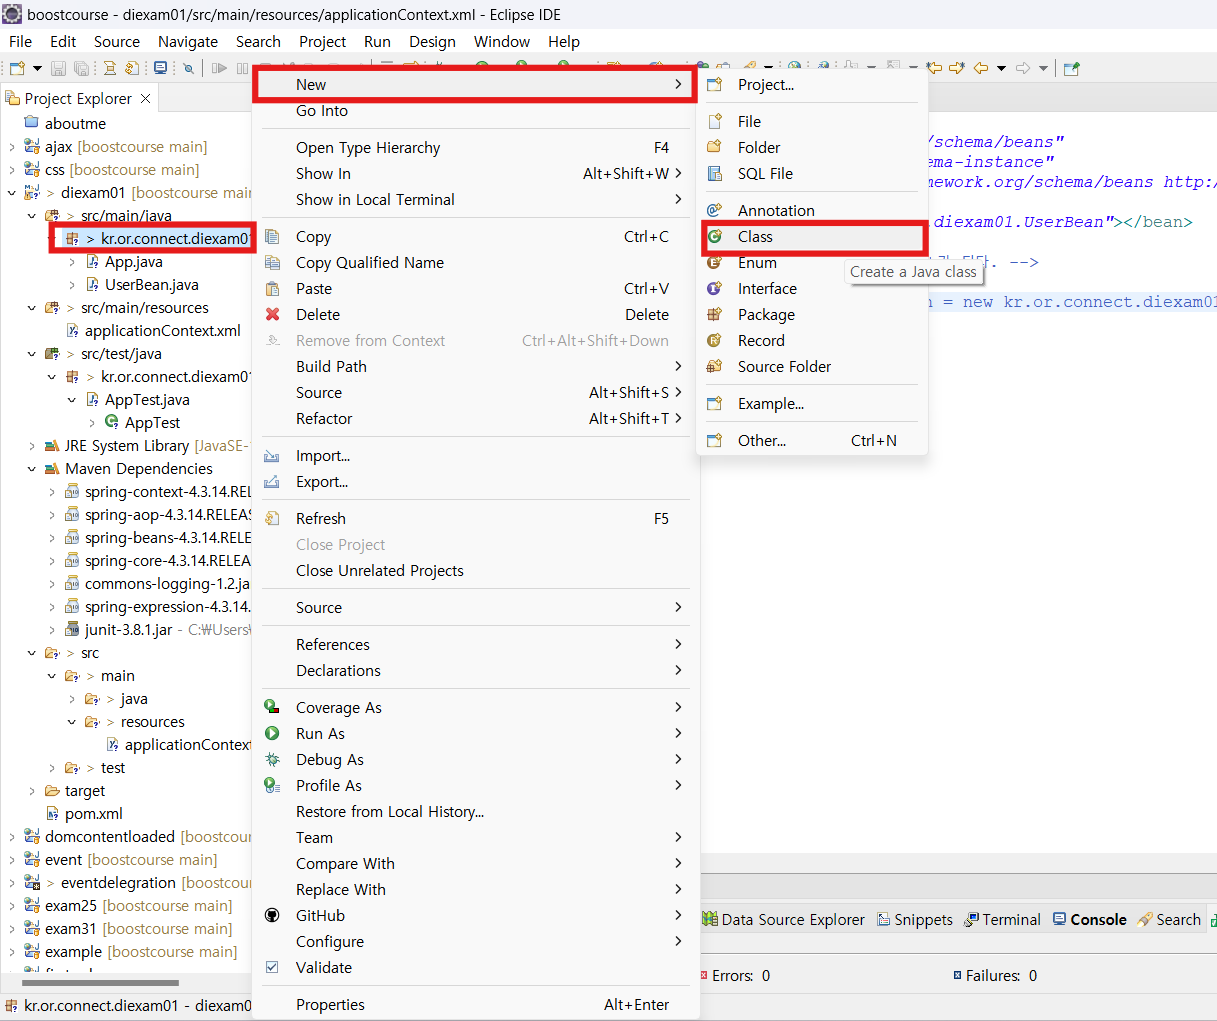Select Go Into from context menu
1217x1021 pixels.
[476, 111]
